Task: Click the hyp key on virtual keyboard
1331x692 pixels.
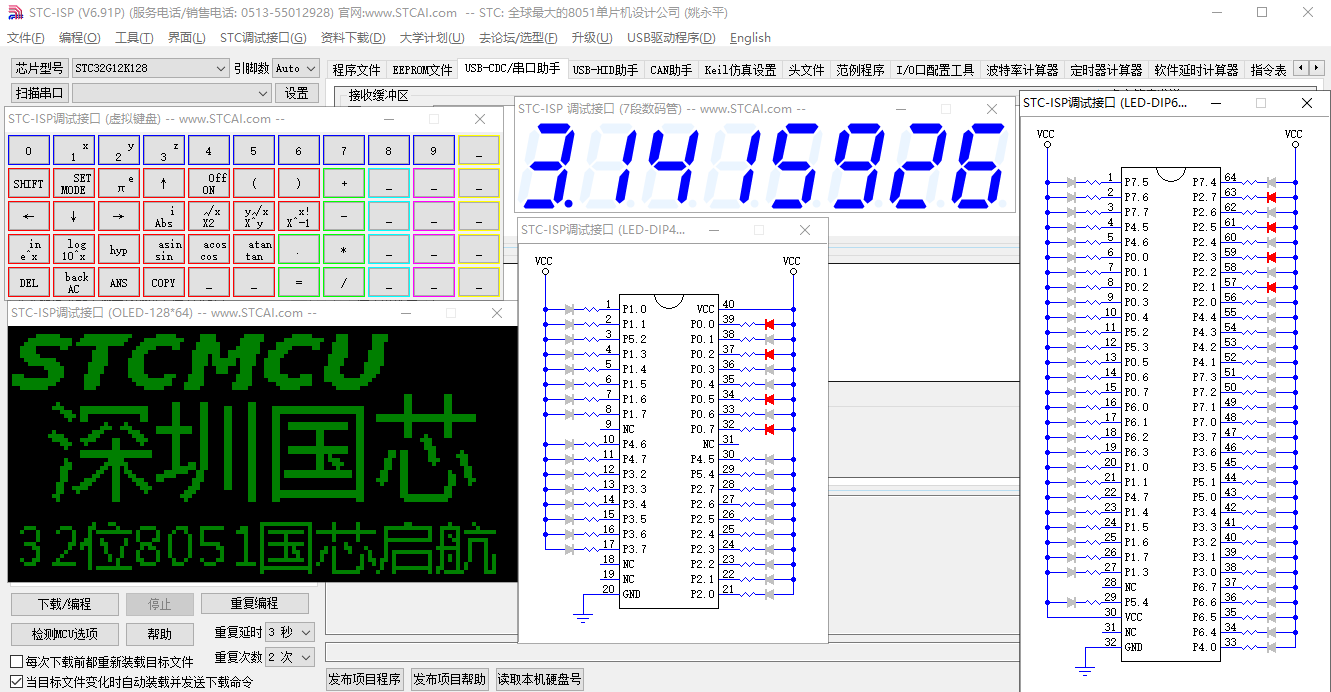Action: 119,250
